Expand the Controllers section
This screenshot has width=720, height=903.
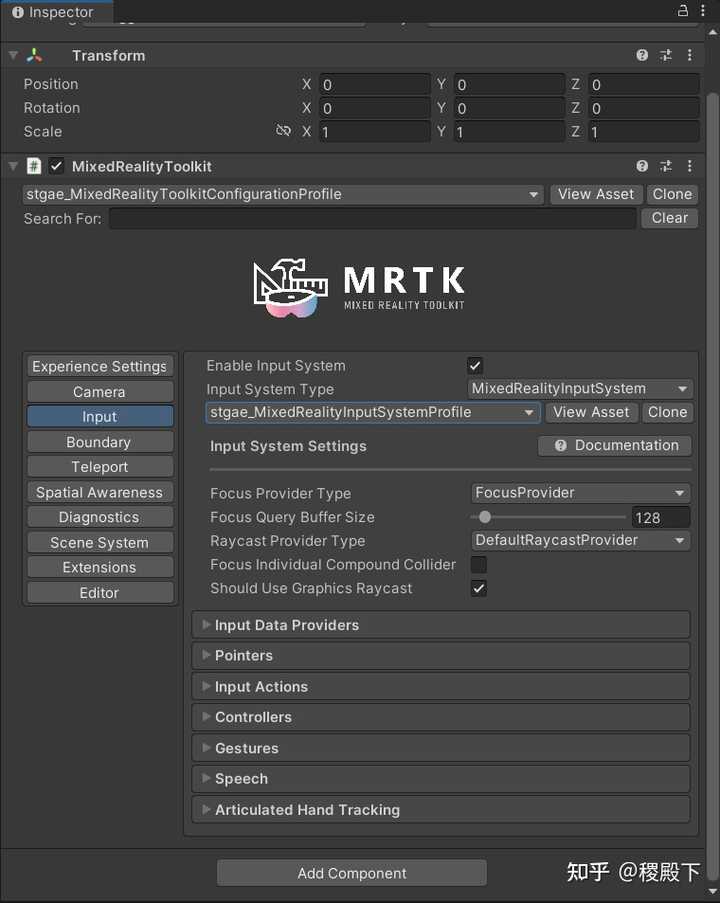point(441,717)
